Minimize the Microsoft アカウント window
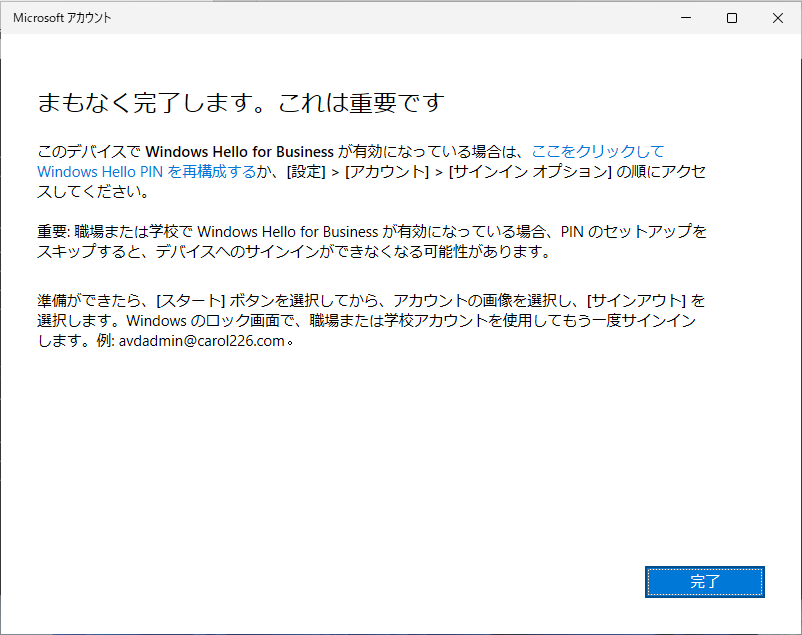 tap(686, 18)
